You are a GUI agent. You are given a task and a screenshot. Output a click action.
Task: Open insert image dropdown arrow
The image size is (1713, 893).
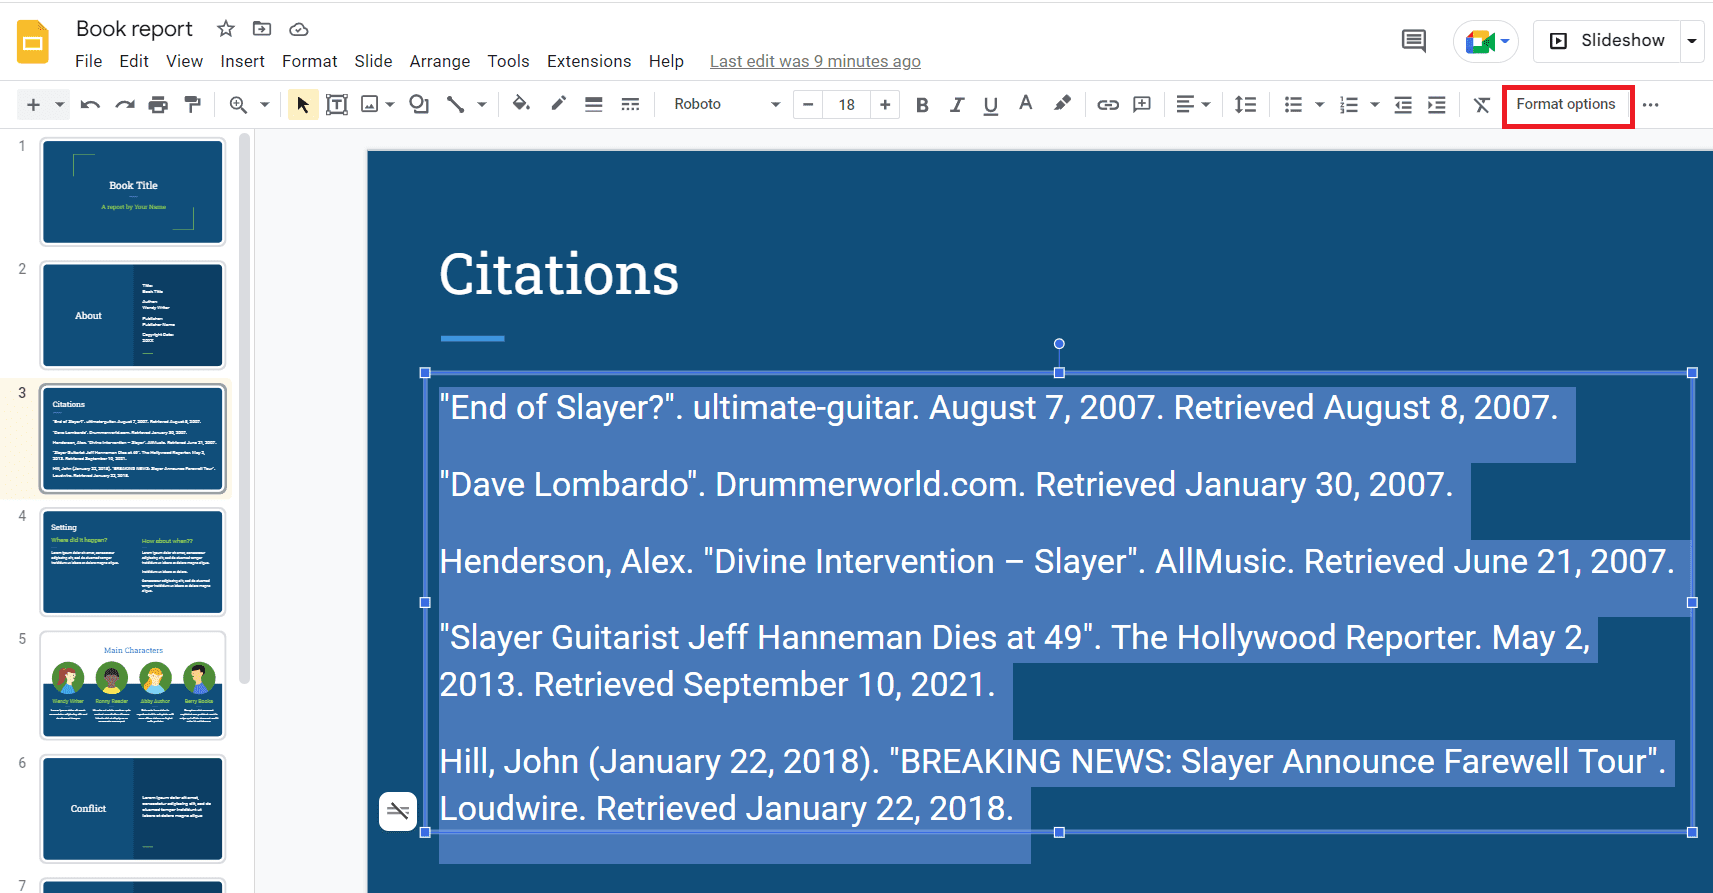(390, 104)
